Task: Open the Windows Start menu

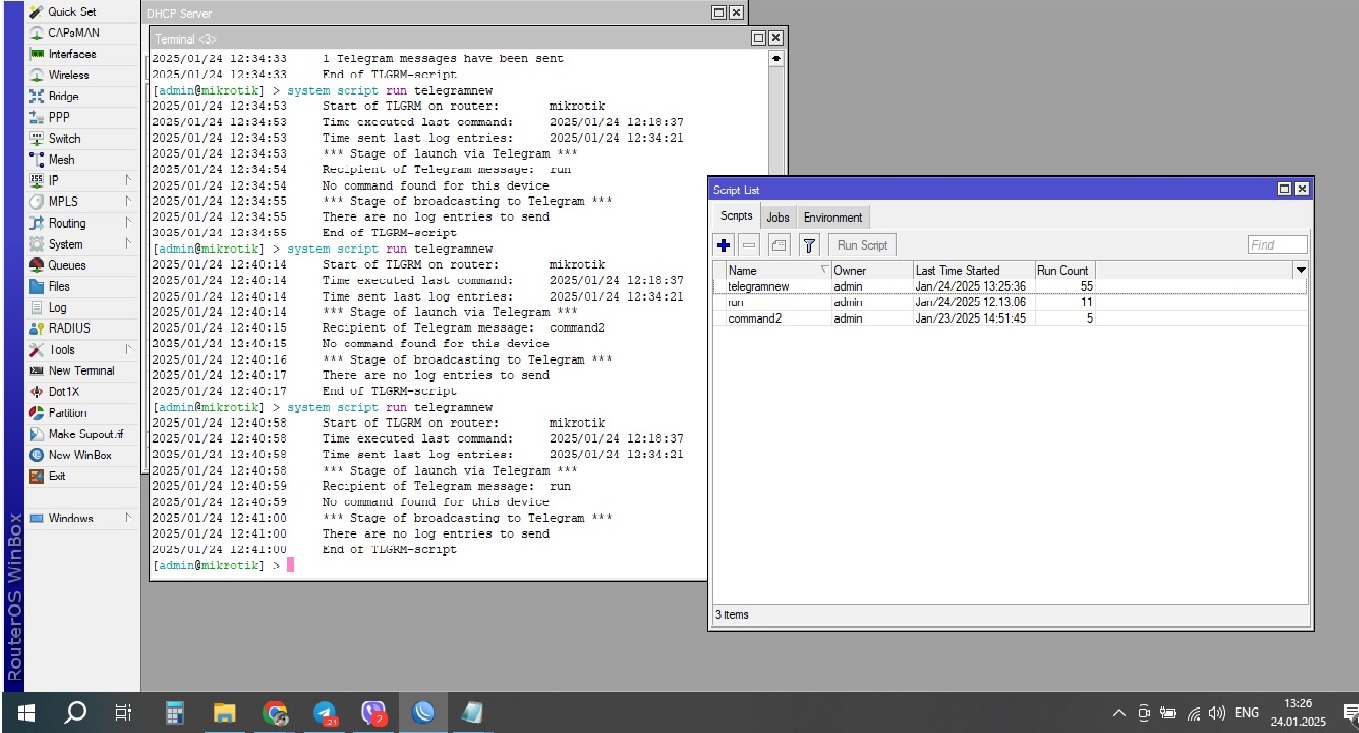Action: (27, 713)
